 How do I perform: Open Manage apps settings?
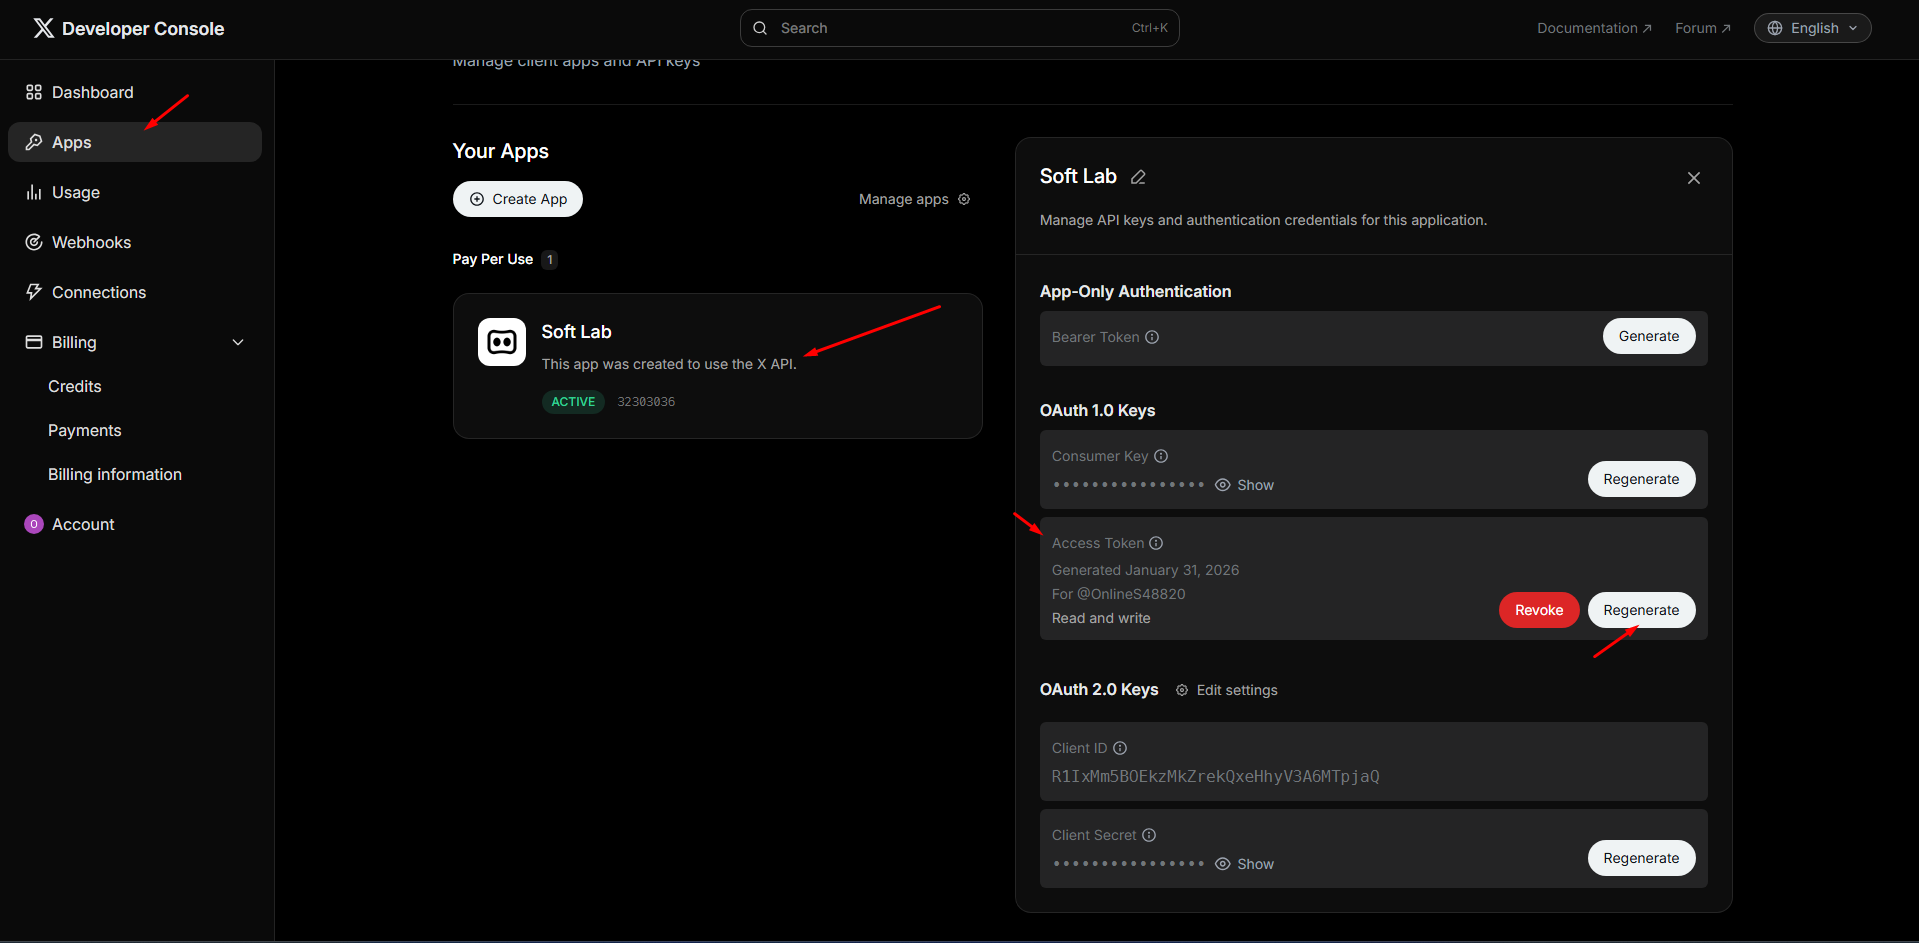(914, 199)
